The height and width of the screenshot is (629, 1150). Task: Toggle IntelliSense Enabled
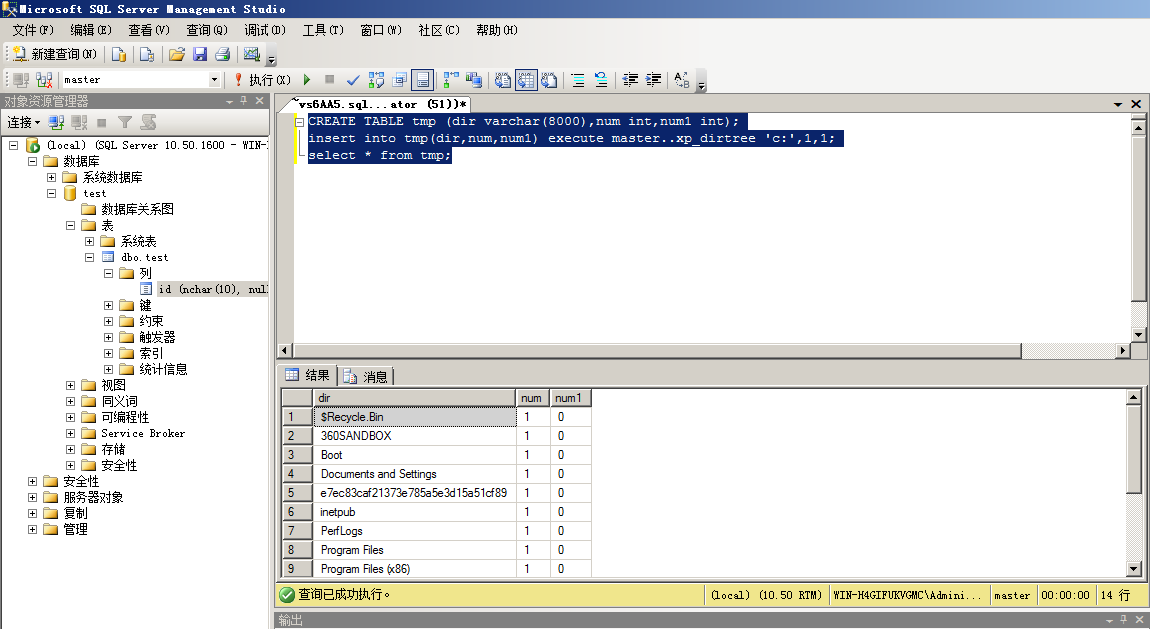(x=422, y=80)
